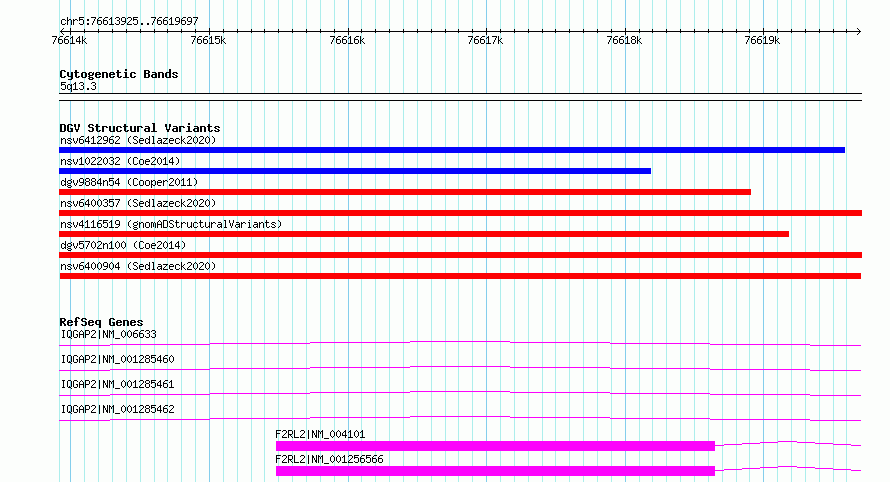Click the 5q13.3 band label
The width and height of the screenshot is (890, 482).
tap(78, 86)
